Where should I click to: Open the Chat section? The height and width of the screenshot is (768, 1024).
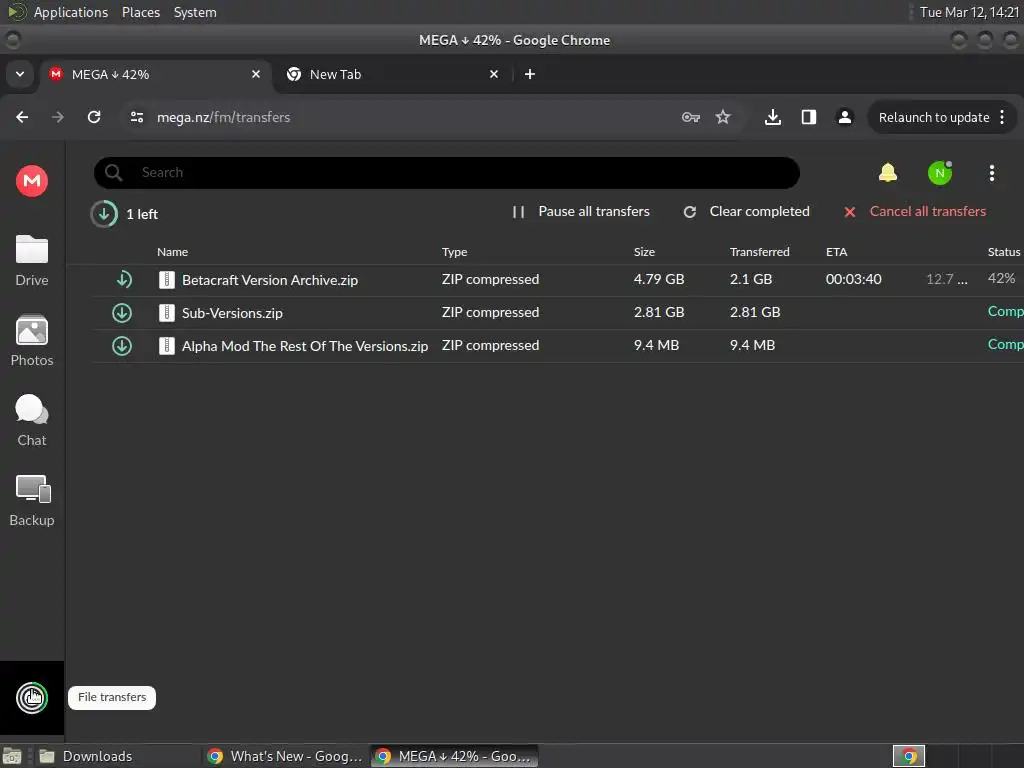31,421
